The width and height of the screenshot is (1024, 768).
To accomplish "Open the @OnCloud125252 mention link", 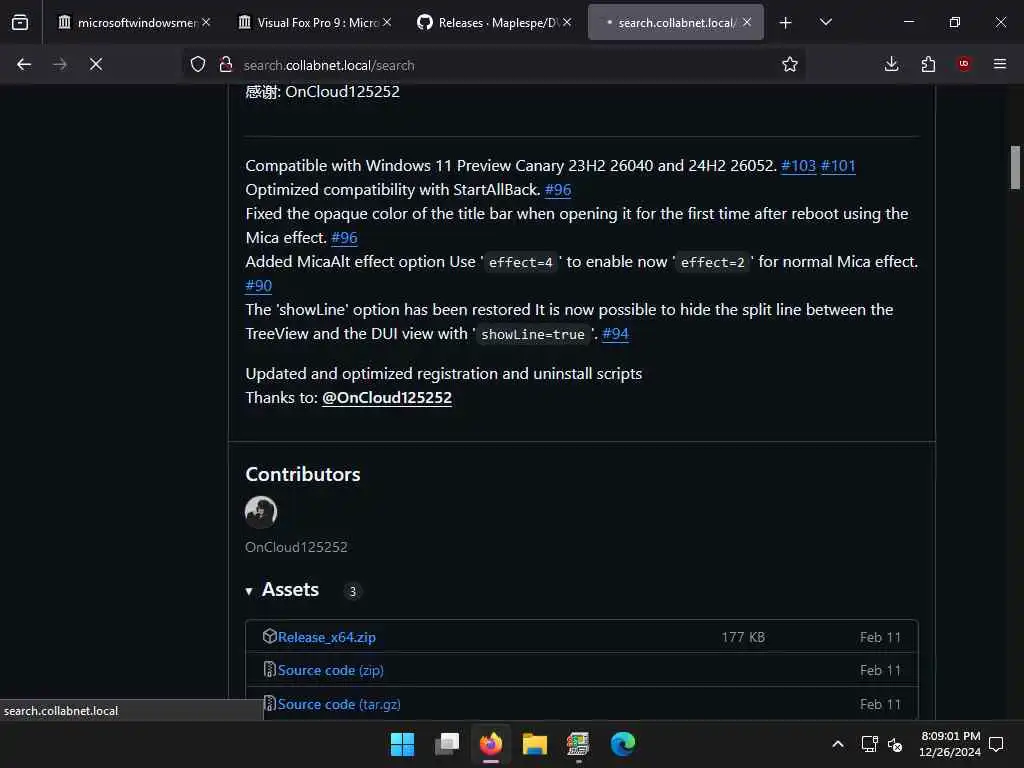I will pos(387,398).
